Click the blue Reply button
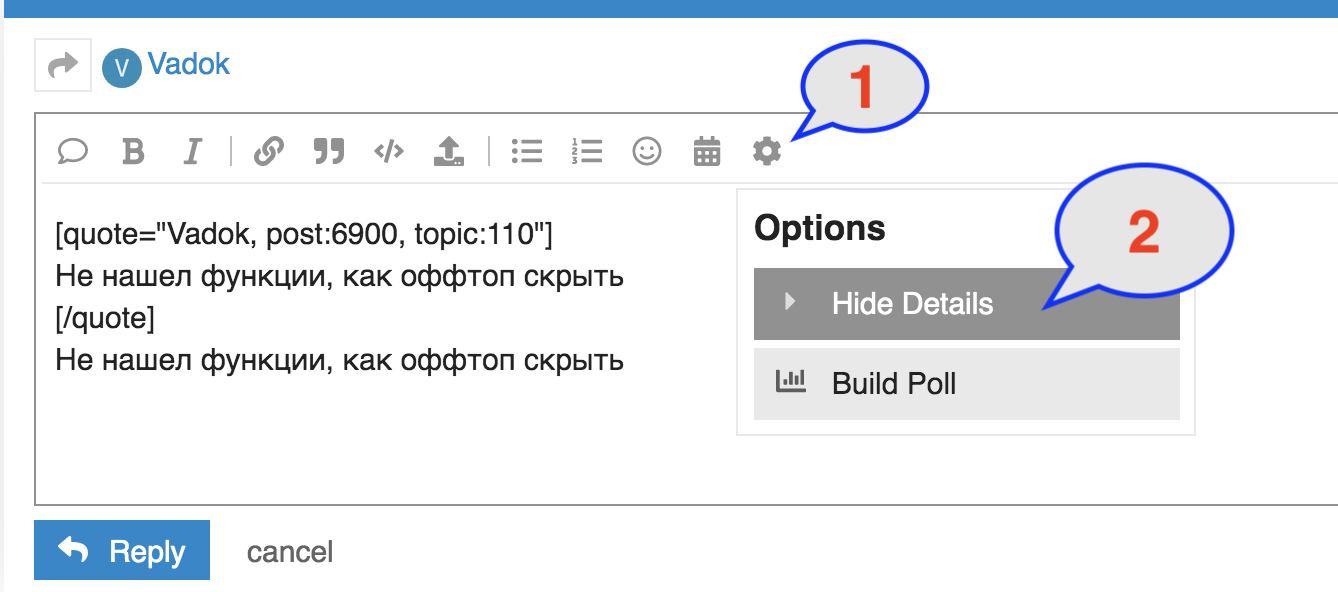This screenshot has height=592, width=1338. [122, 550]
